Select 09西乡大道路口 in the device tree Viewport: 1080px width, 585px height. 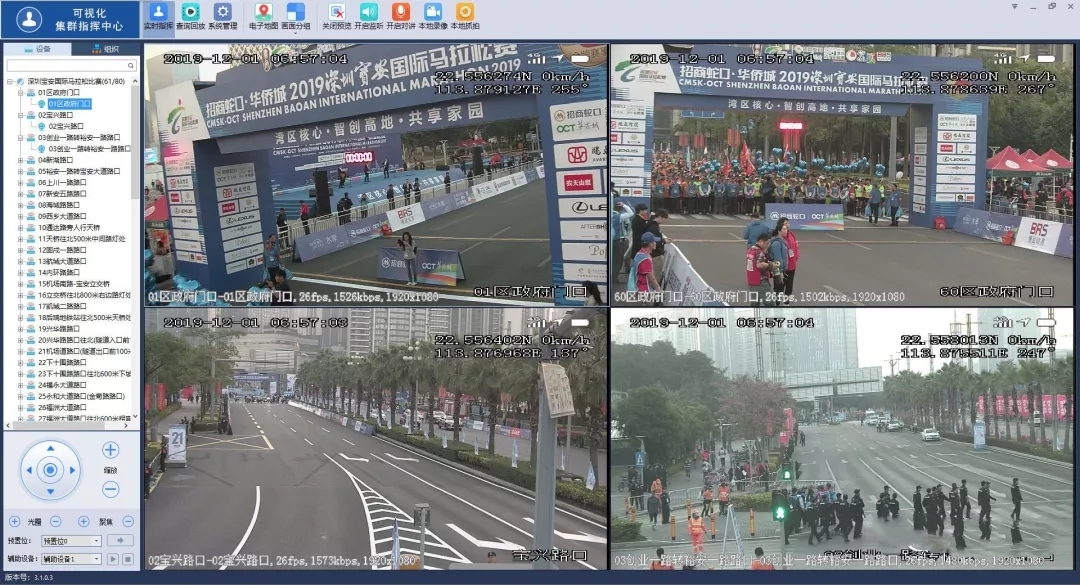(61, 216)
